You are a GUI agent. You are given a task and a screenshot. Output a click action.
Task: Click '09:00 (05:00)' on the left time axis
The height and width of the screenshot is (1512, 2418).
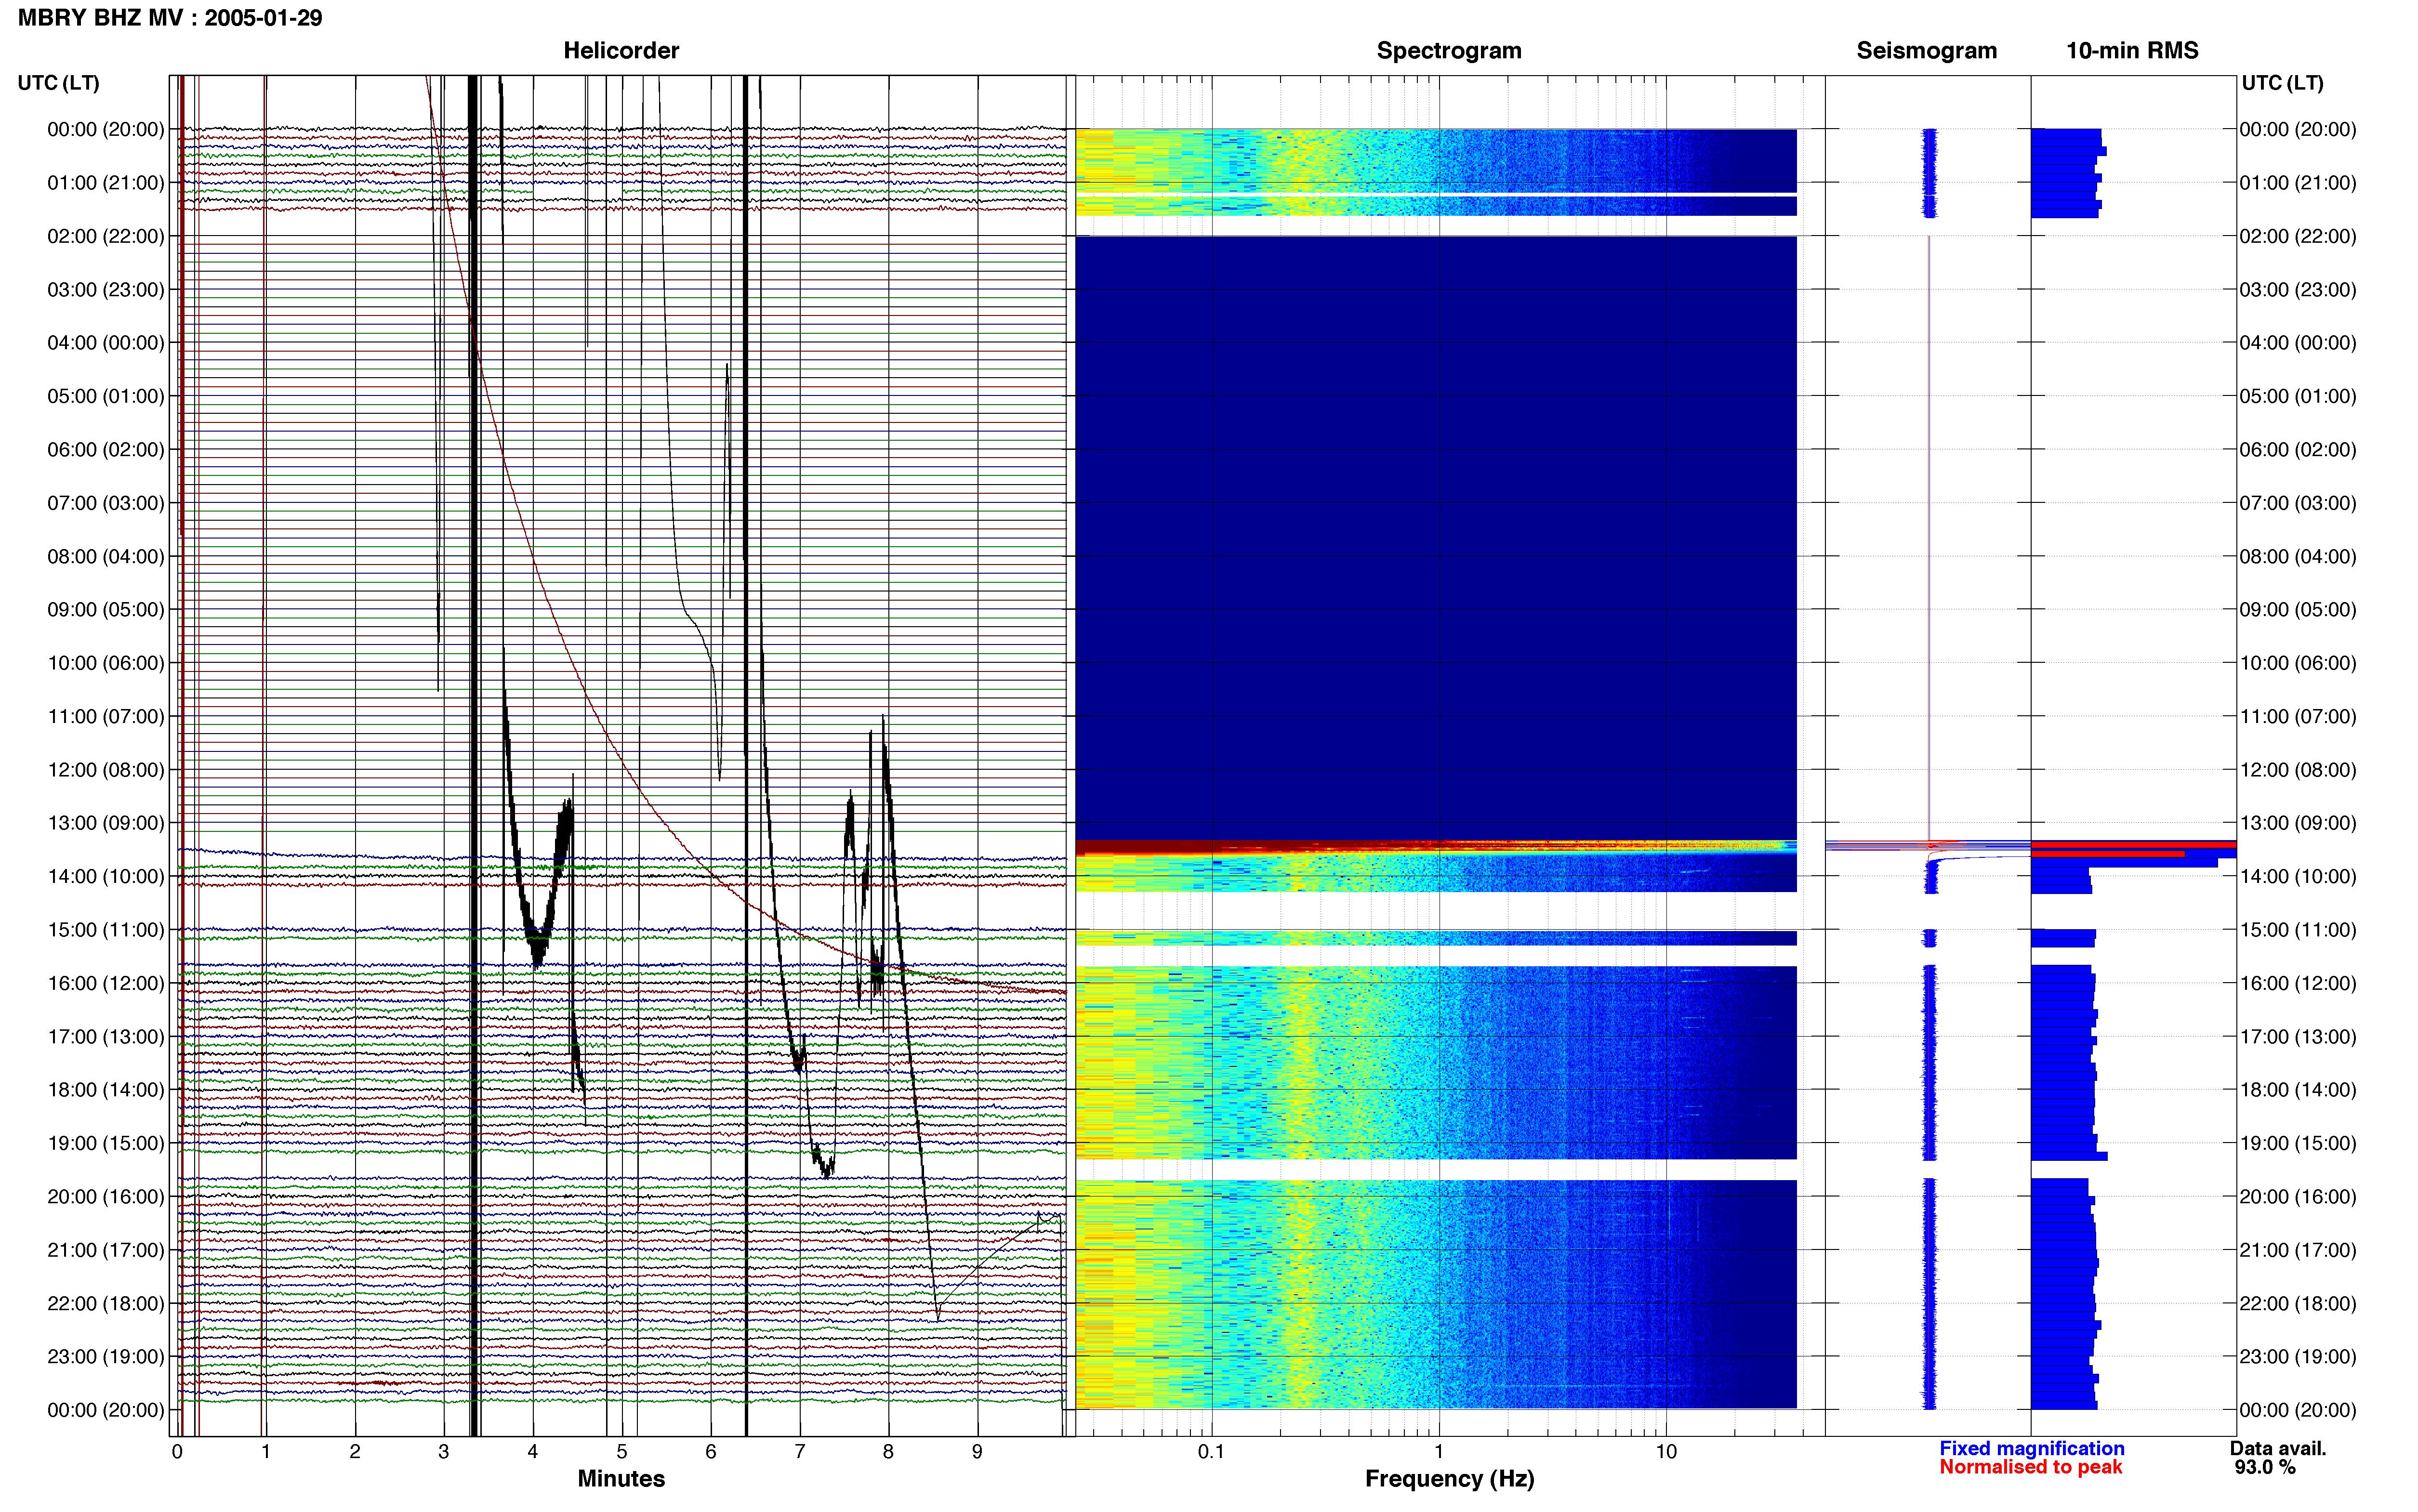pyautogui.click(x=106, y=610)
